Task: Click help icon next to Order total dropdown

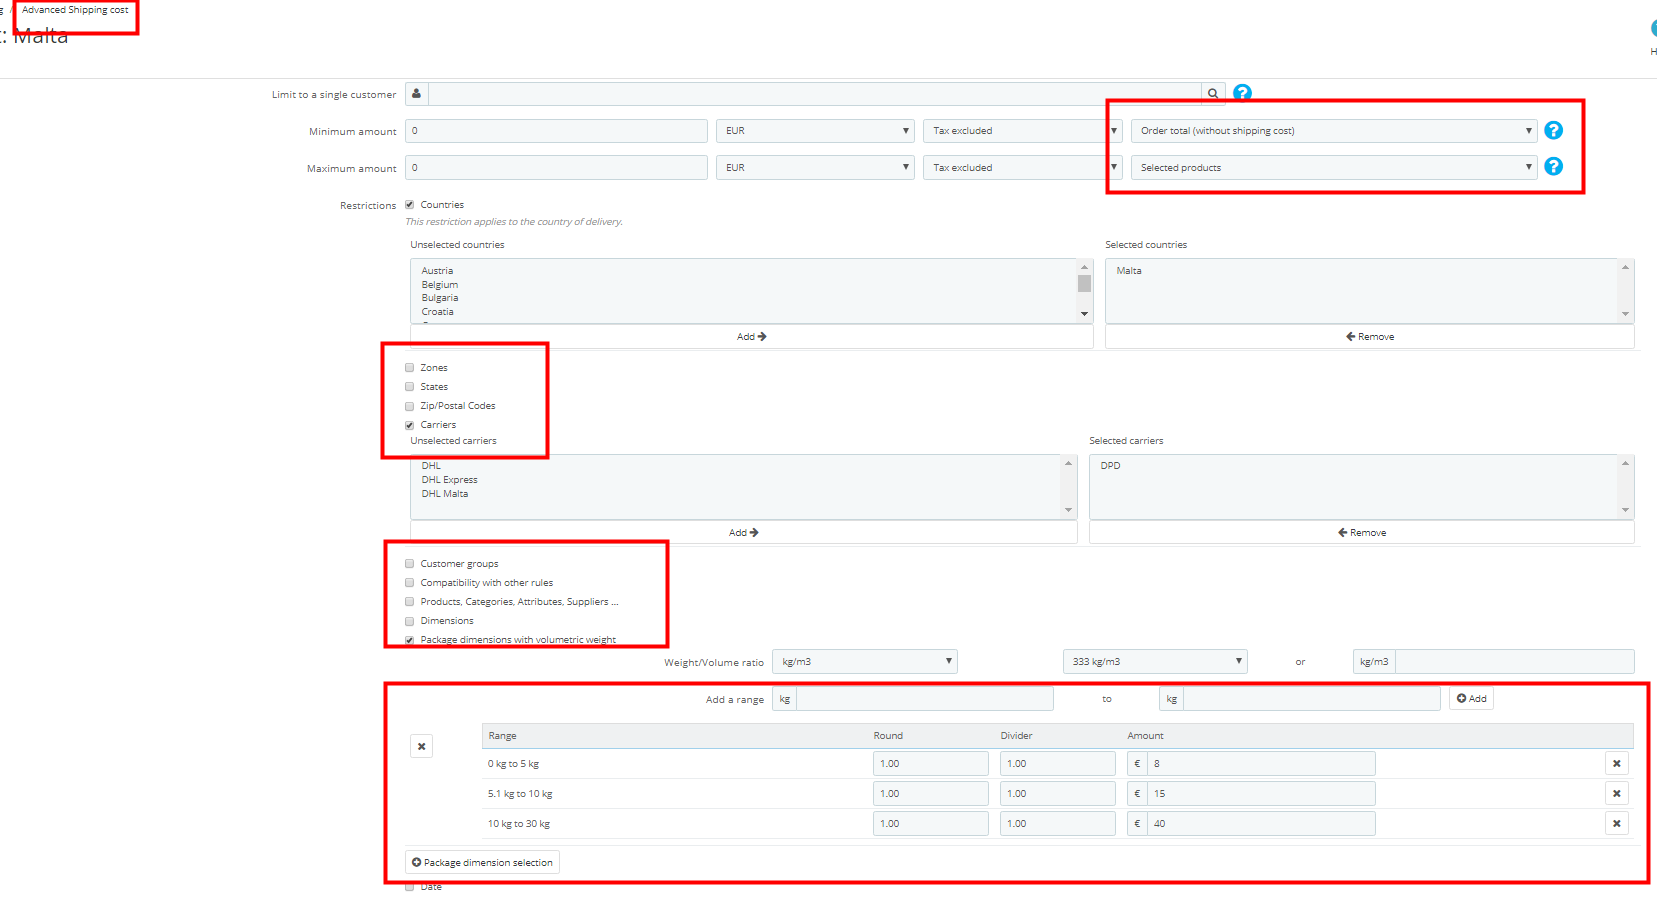Action: point(1553,130)
